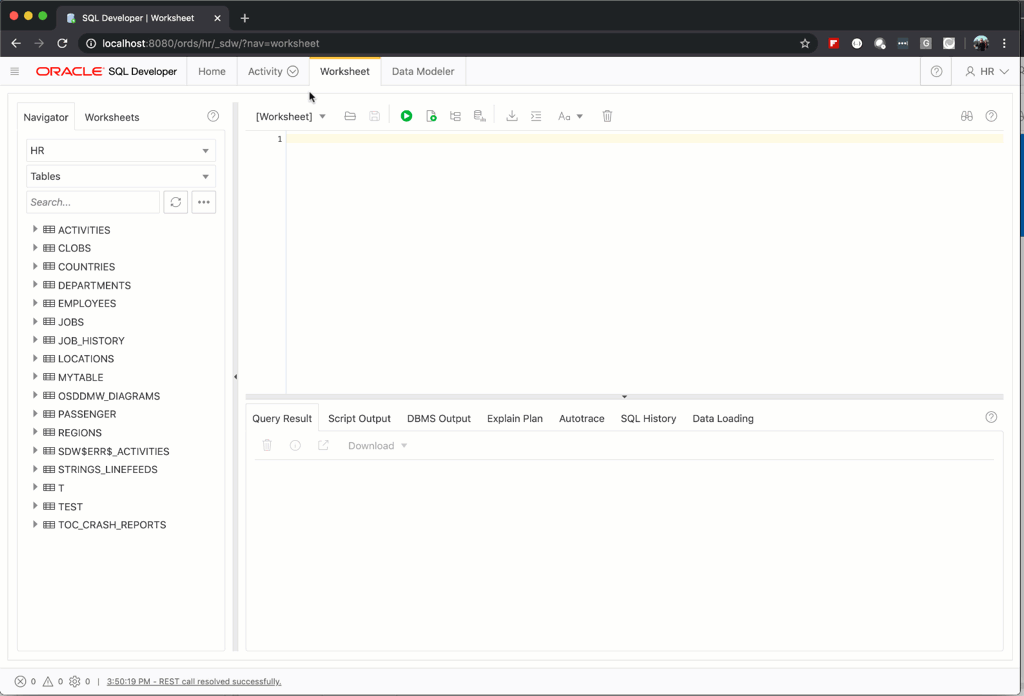This screenshot has height=696, width=1024.
Task: Switch to the Data Modeler tab
Action: tap(422, 71)
